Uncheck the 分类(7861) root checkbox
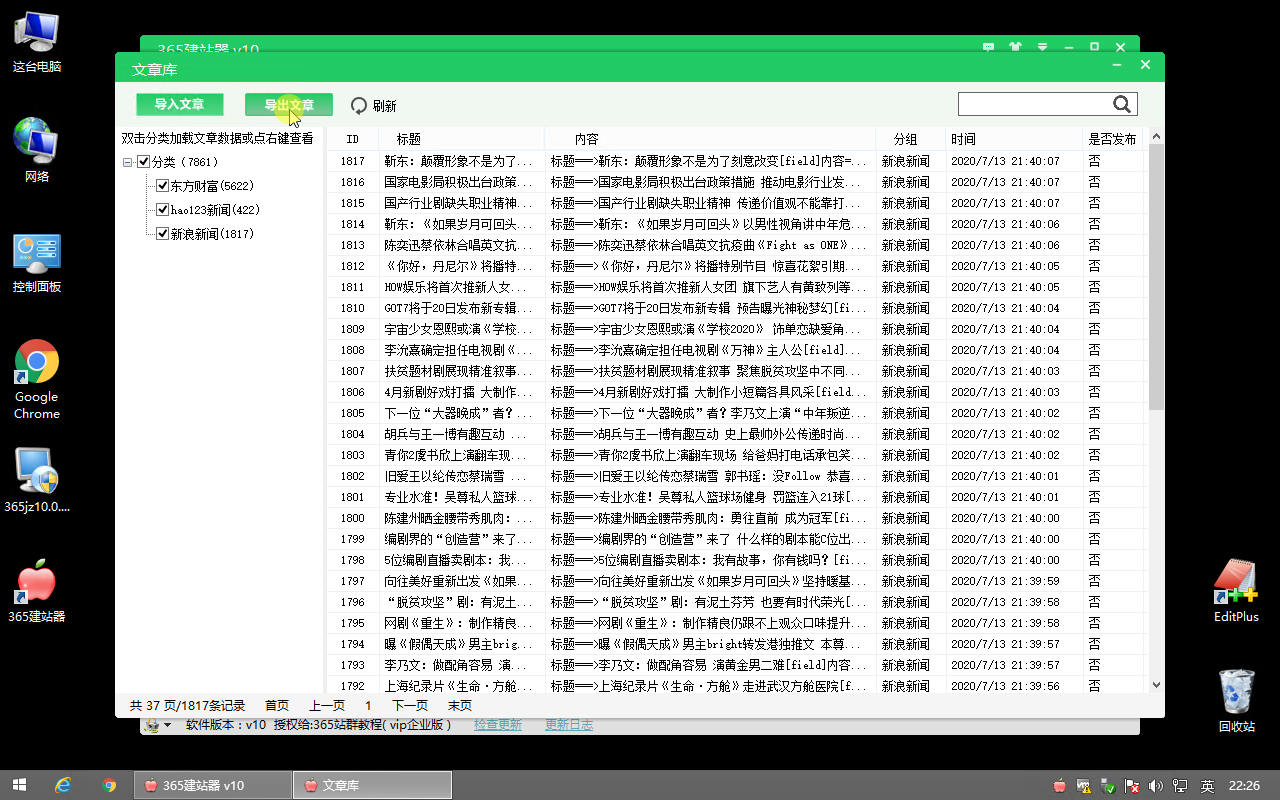 coord(143,162)
